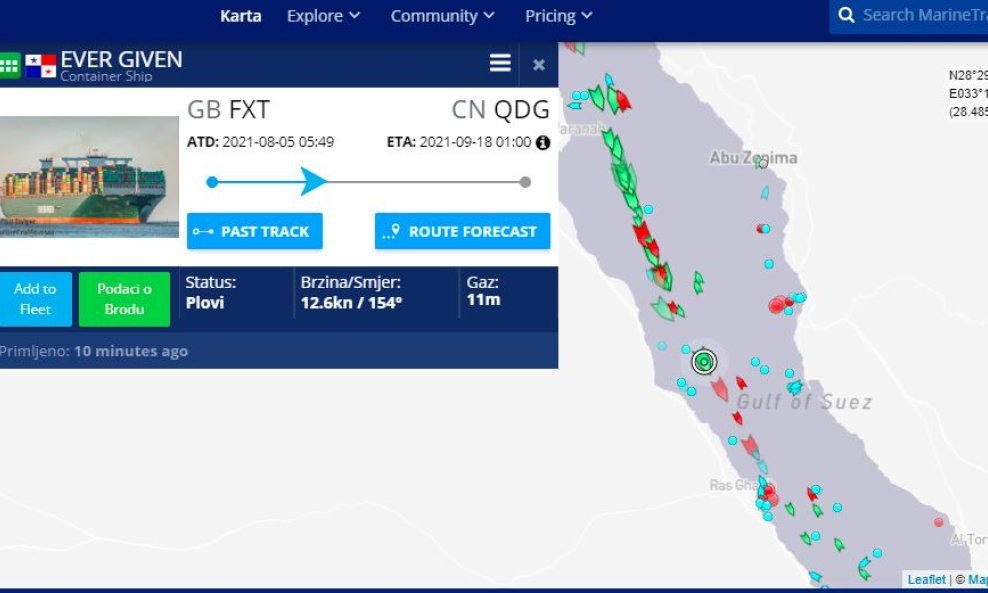This screenshot has width=988, height=593.
Task: Click the ETA info icon
Action: click(543, 143)
